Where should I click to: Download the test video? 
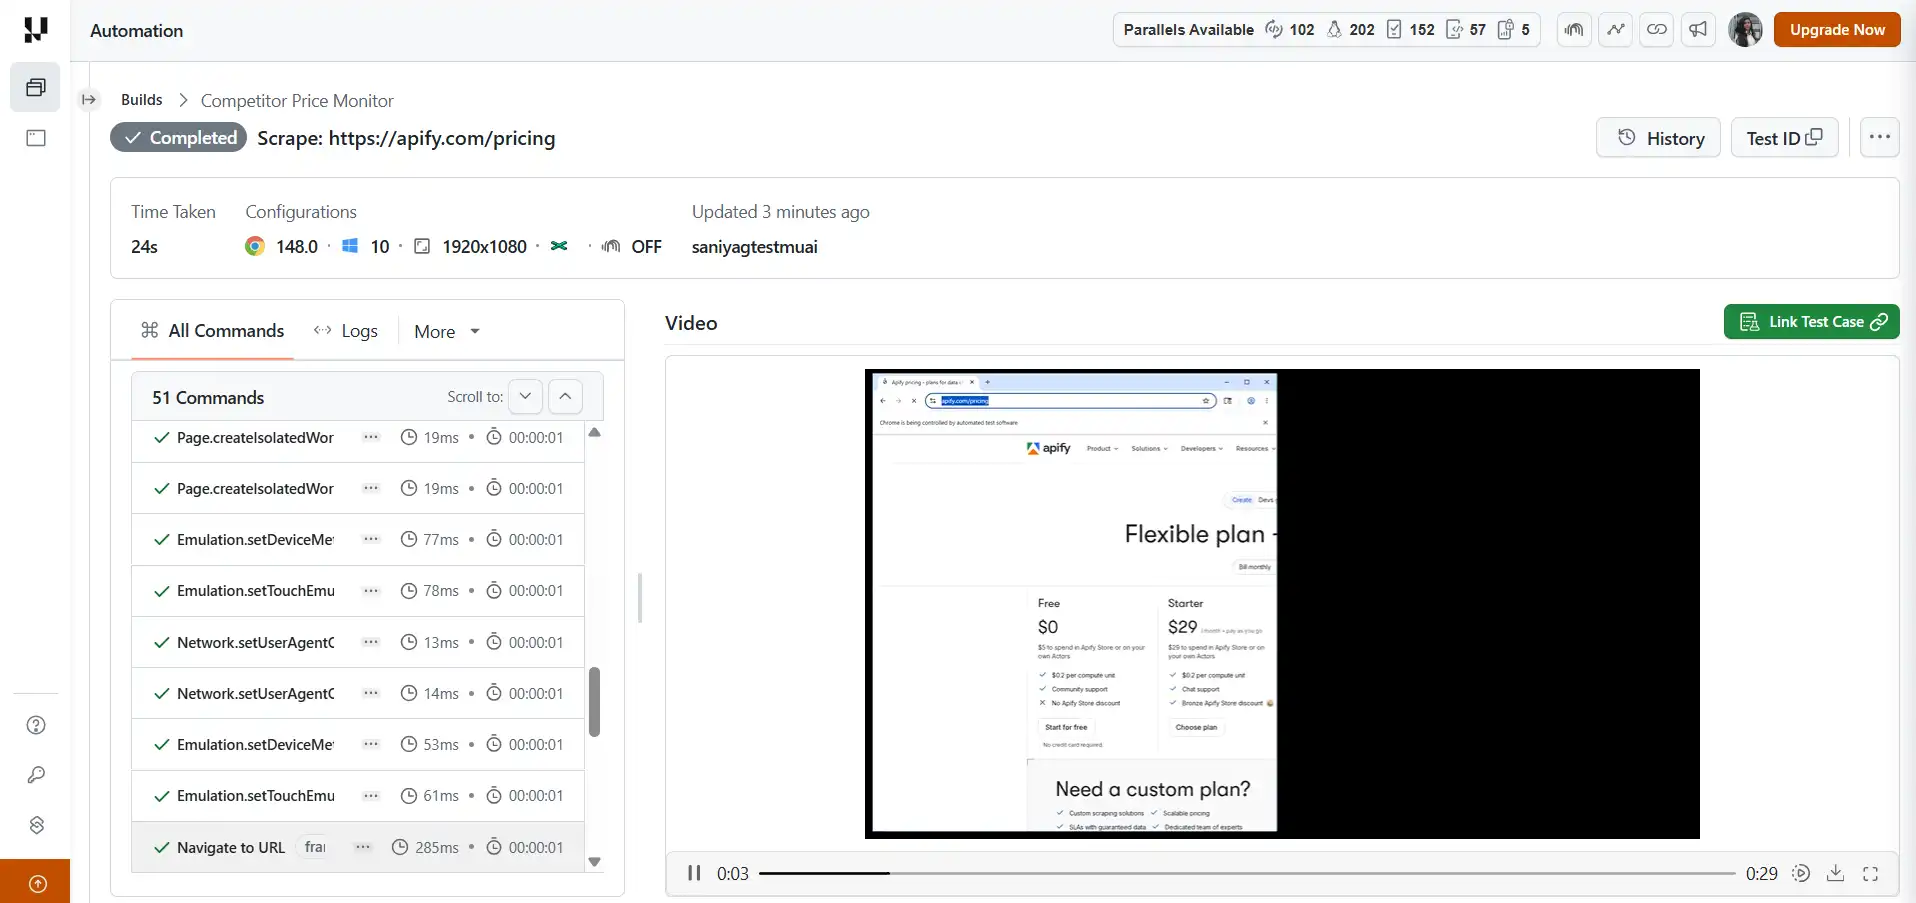pos(1835,873)
